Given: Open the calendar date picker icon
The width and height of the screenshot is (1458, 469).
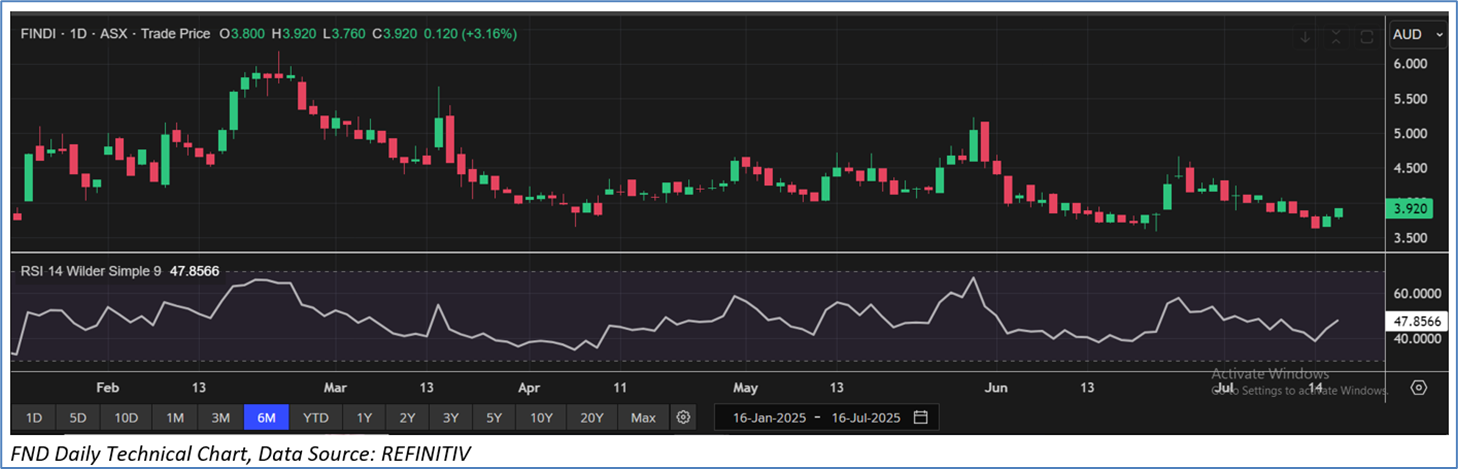Looking at the screenshot, I should 921,416.
